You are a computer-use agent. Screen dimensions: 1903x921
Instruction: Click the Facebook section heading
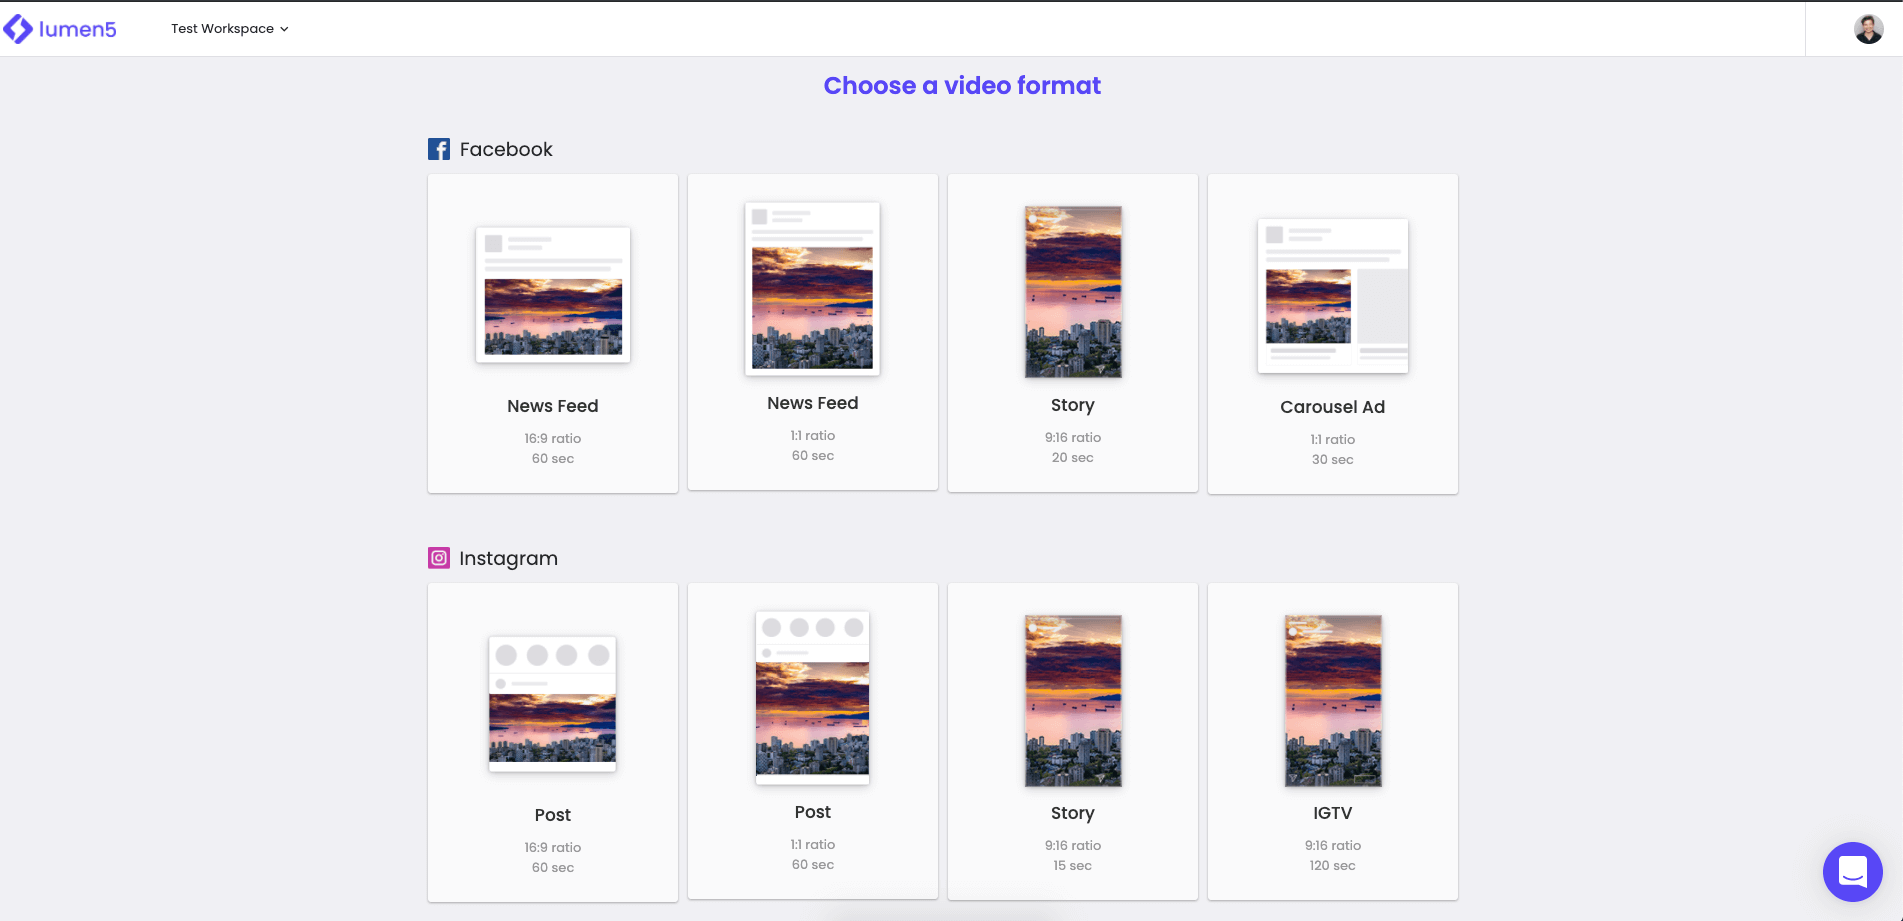click(506, 149)
